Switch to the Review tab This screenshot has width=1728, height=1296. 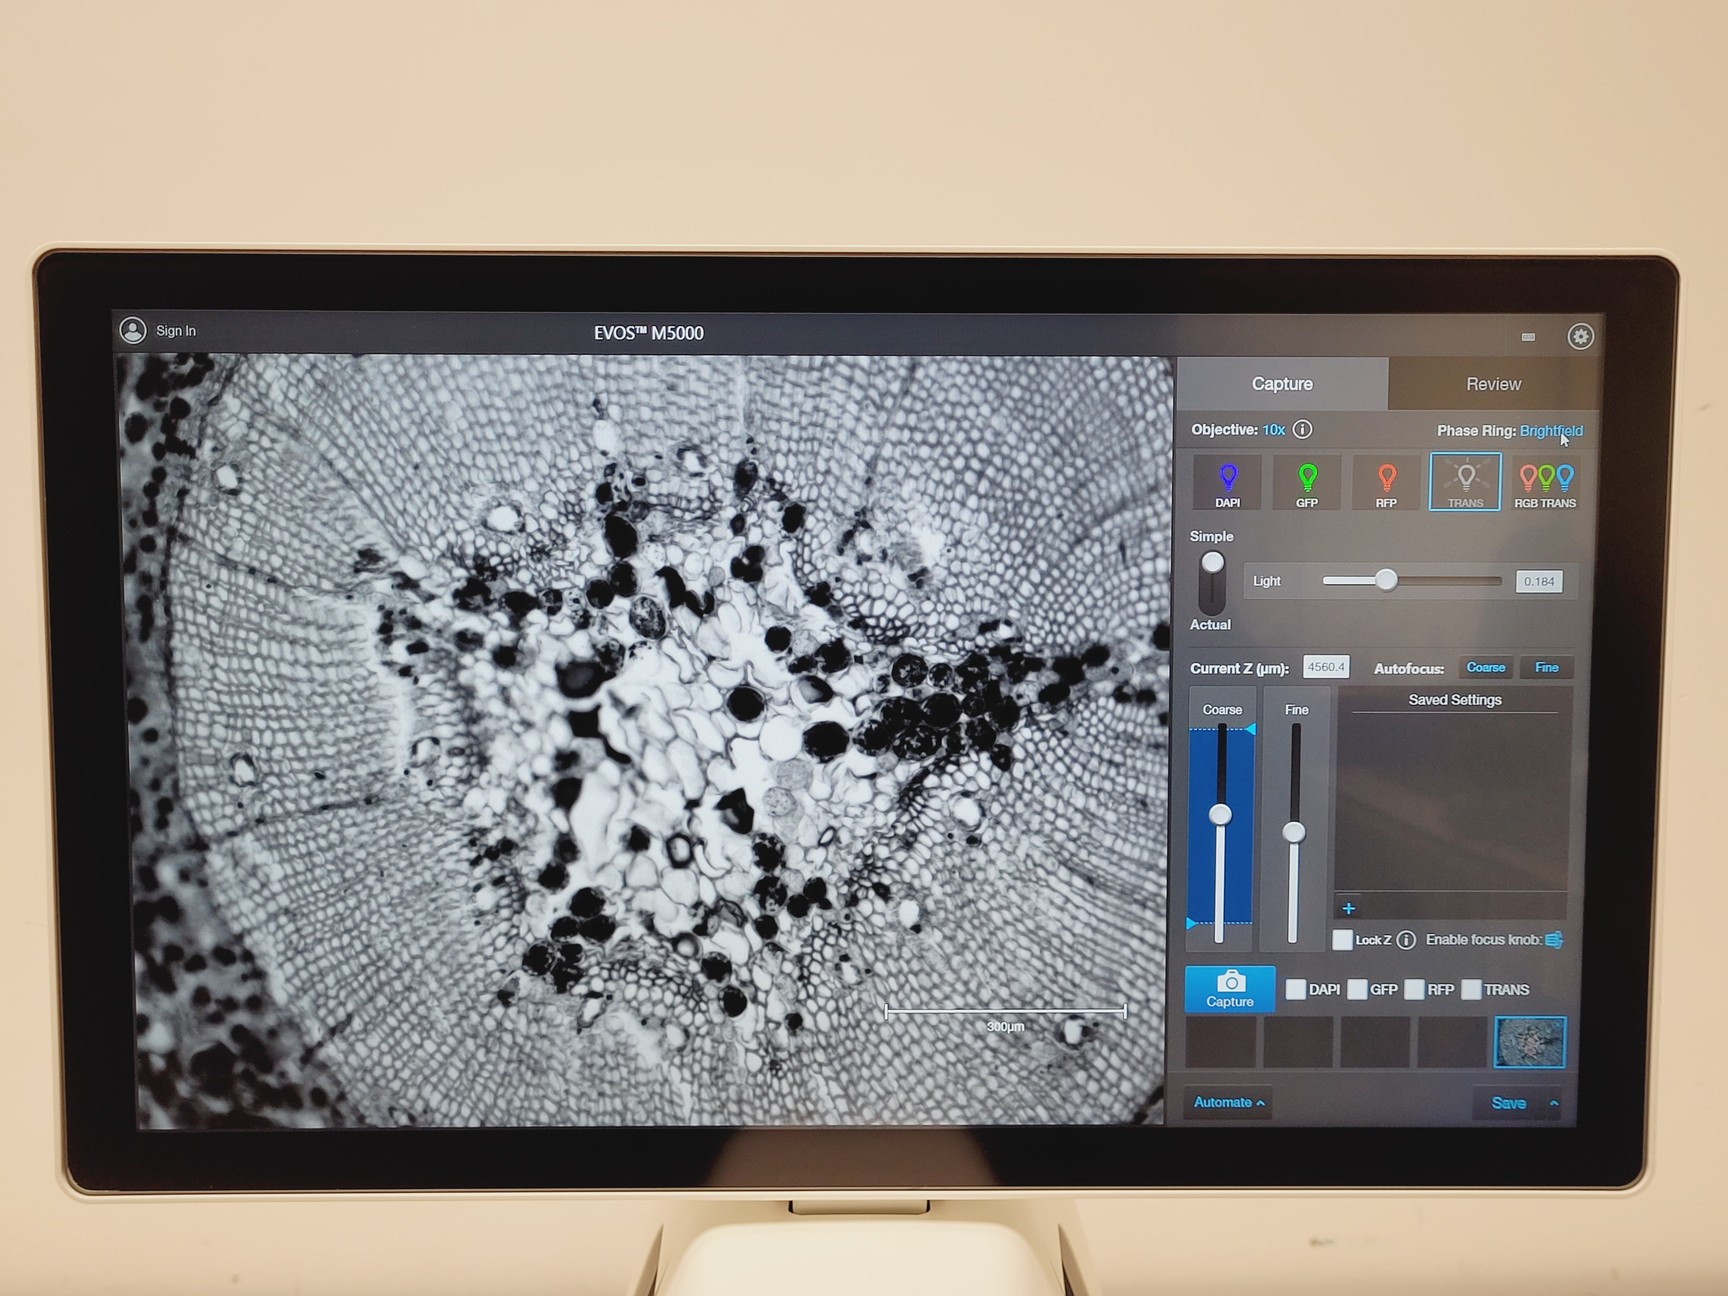pos(1492,383)
